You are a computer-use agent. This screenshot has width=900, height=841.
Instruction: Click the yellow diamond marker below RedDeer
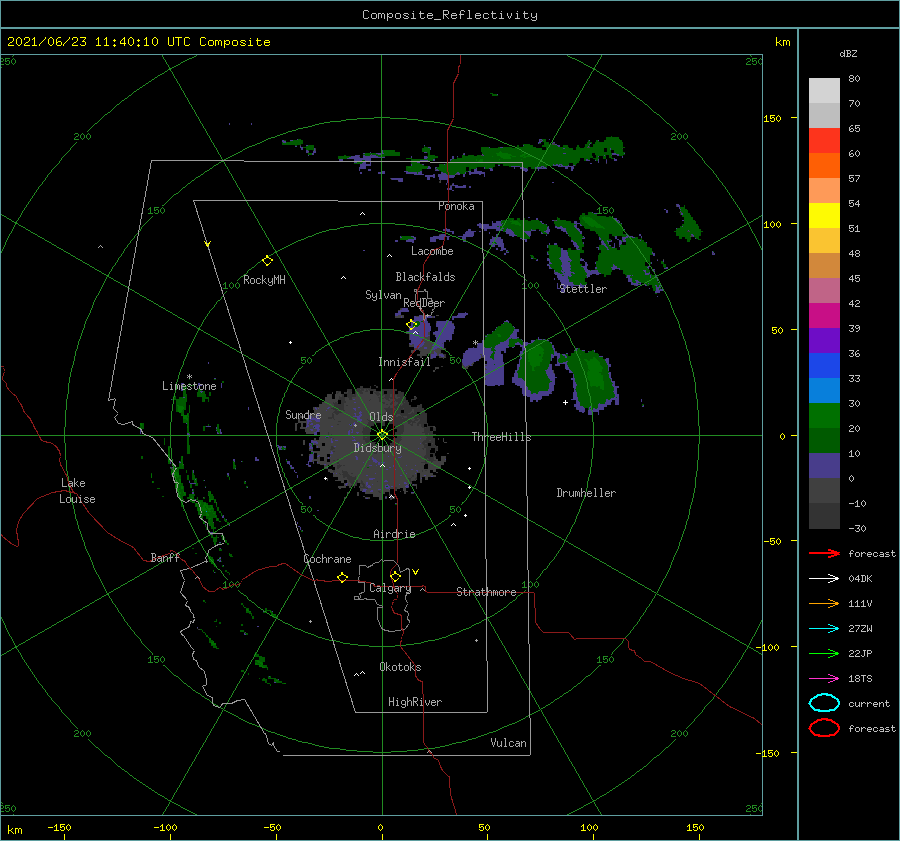(412, 325)
